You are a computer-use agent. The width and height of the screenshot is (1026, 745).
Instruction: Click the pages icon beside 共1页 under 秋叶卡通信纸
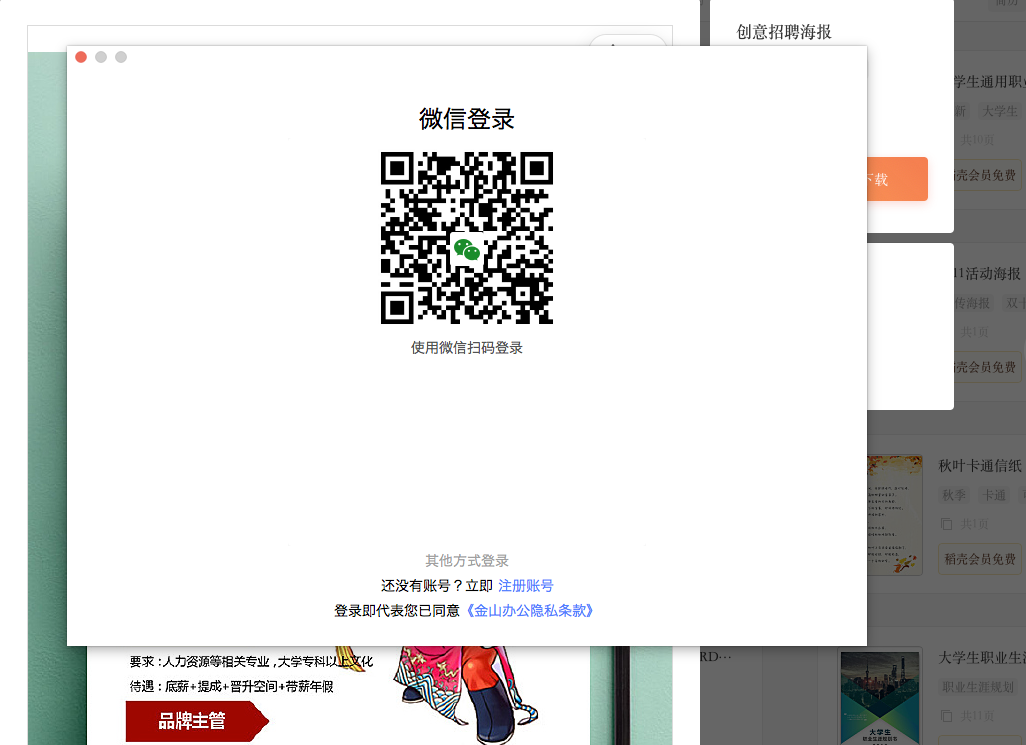pos(946,524)
